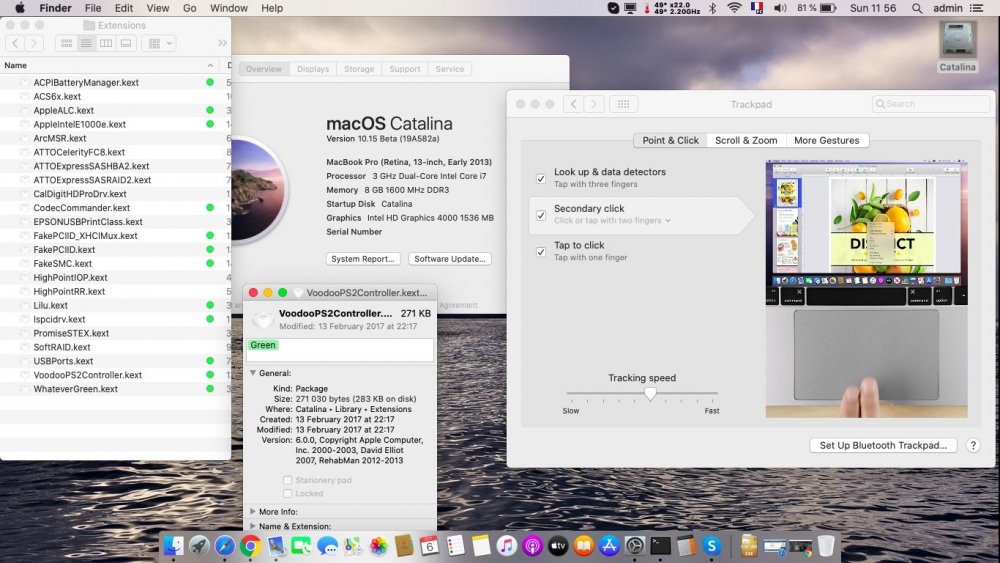1000x563 pixels.
Task: Launch Terminal from the Dock
Action: [660, 546]
